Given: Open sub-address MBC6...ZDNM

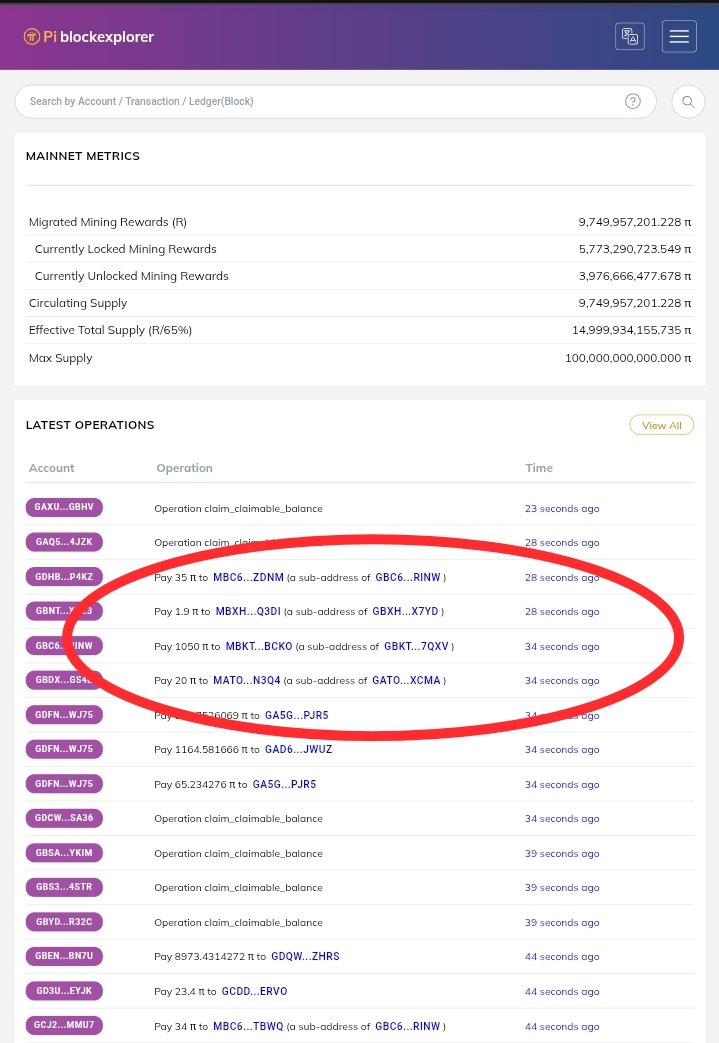Looking at the screenshot, I should pos(248,577).
